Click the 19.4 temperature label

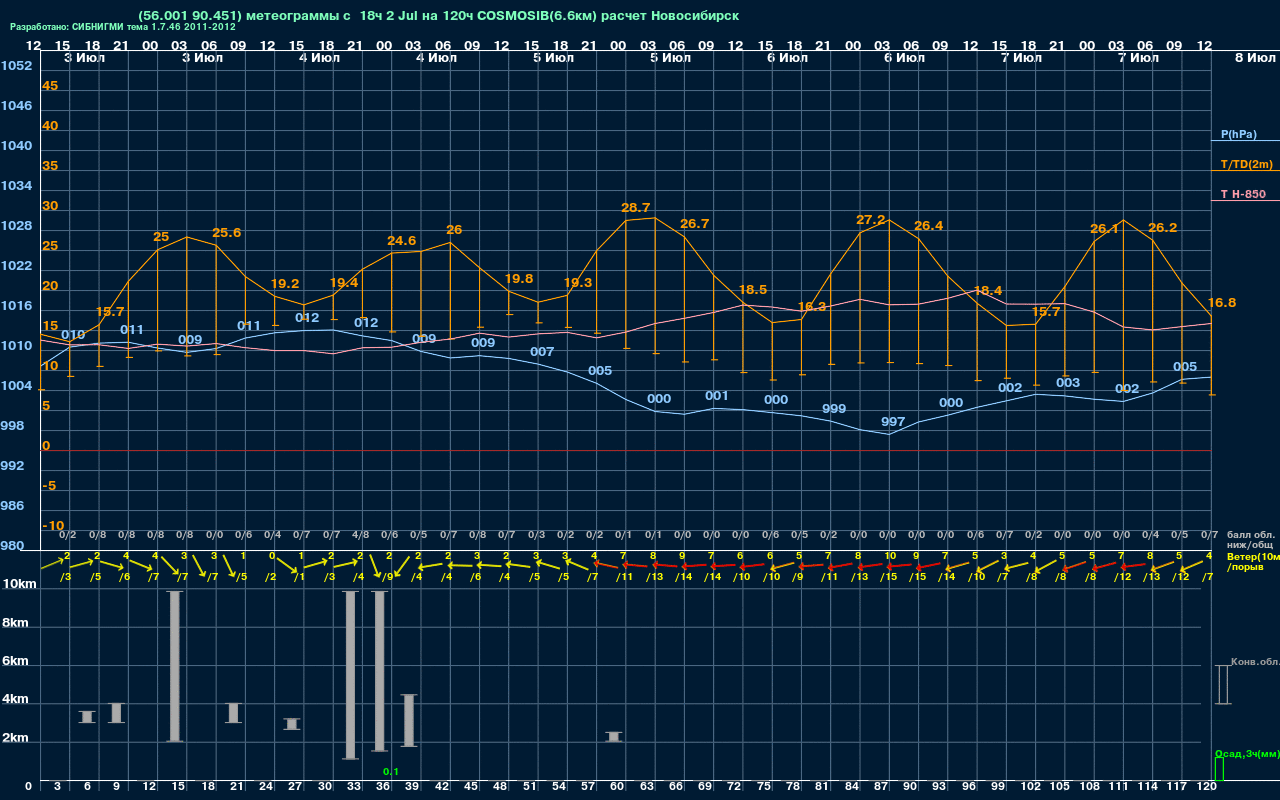pyautogui.click(x=343, y=283)
